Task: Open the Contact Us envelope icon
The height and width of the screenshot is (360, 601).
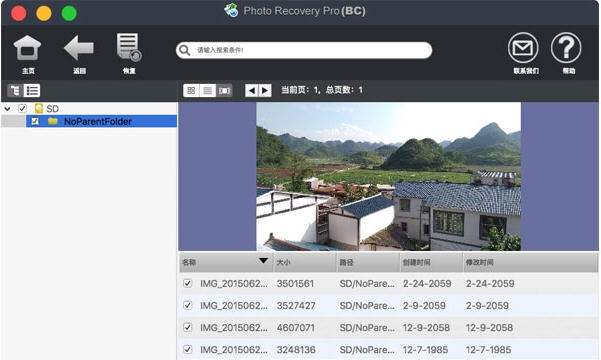Action: (523, 48)
